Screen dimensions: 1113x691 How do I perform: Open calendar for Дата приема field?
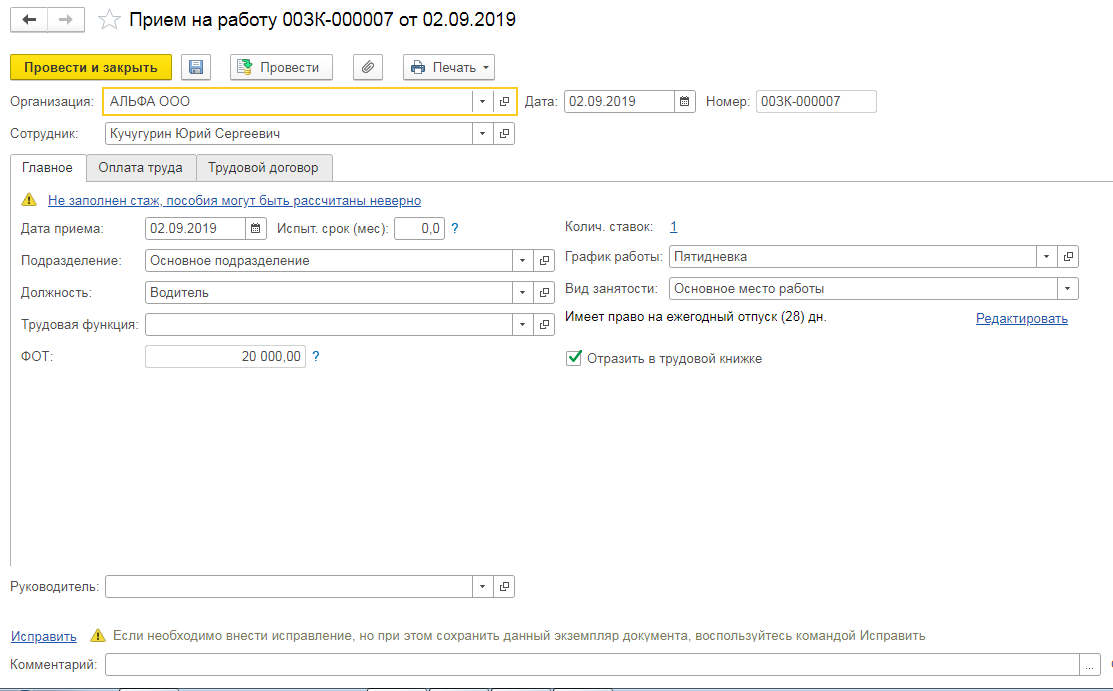[x=256, y=228]
